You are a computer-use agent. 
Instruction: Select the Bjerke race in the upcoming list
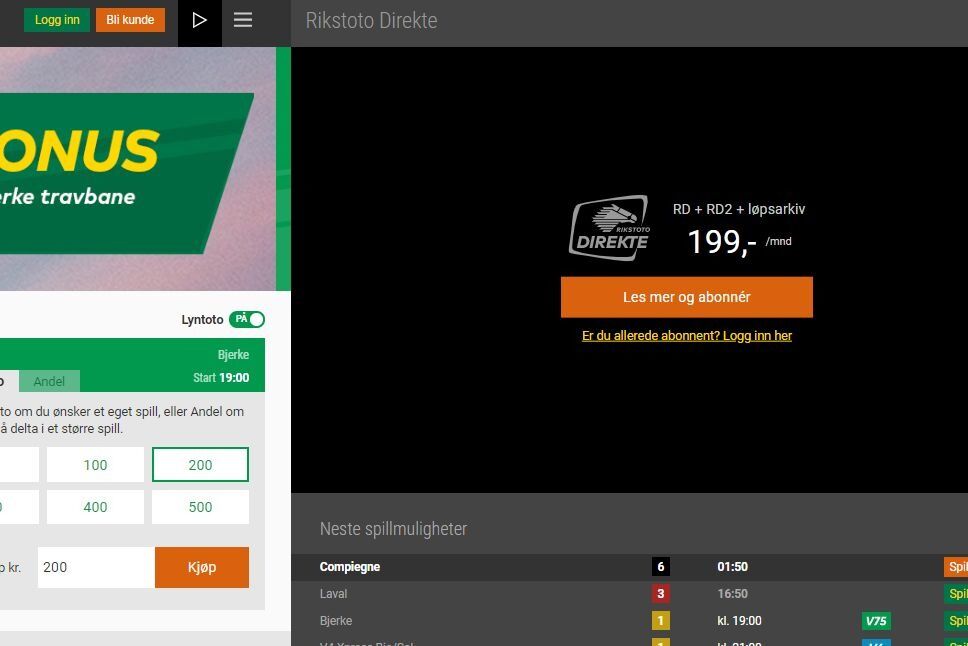pyautogui.click(x=630, y=621)
